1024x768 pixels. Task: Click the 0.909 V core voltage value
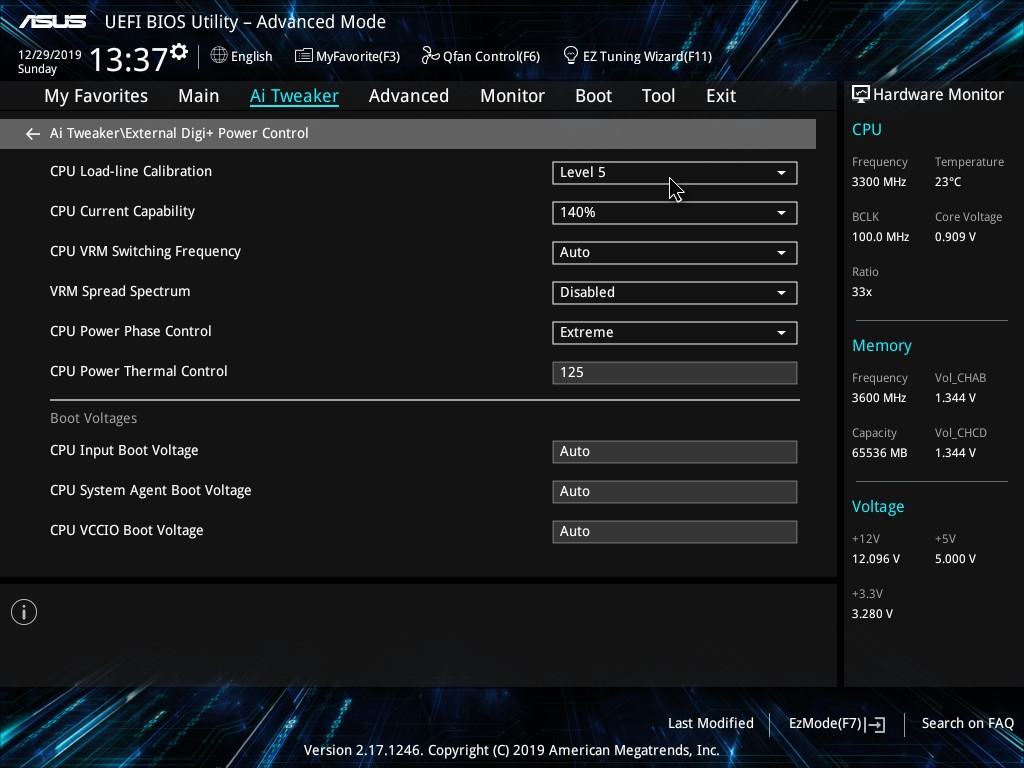tap(955, 236)
